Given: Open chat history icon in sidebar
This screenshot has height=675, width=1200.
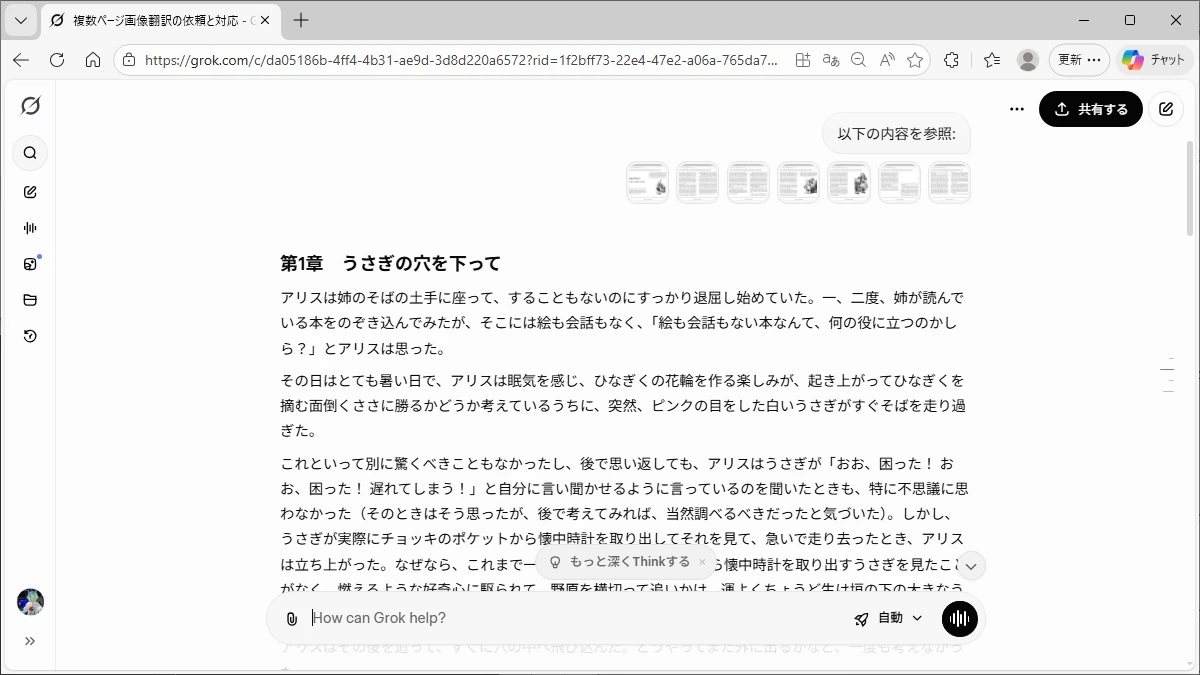Looking at the screenshot, I should point(30,336).
